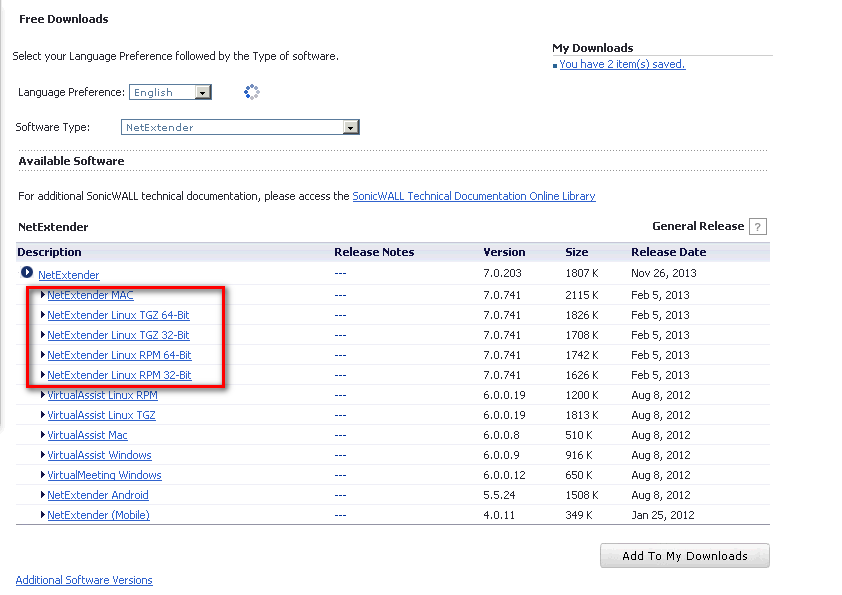Expand the NetExtender MAC row triangle
Screen dimensions: 842x595
click(43, 294)
